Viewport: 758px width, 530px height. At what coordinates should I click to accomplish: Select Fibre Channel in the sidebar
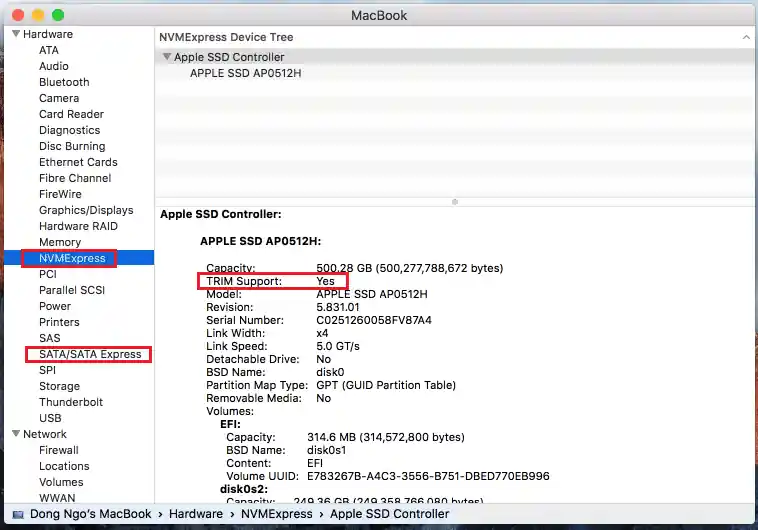point(75,178)
